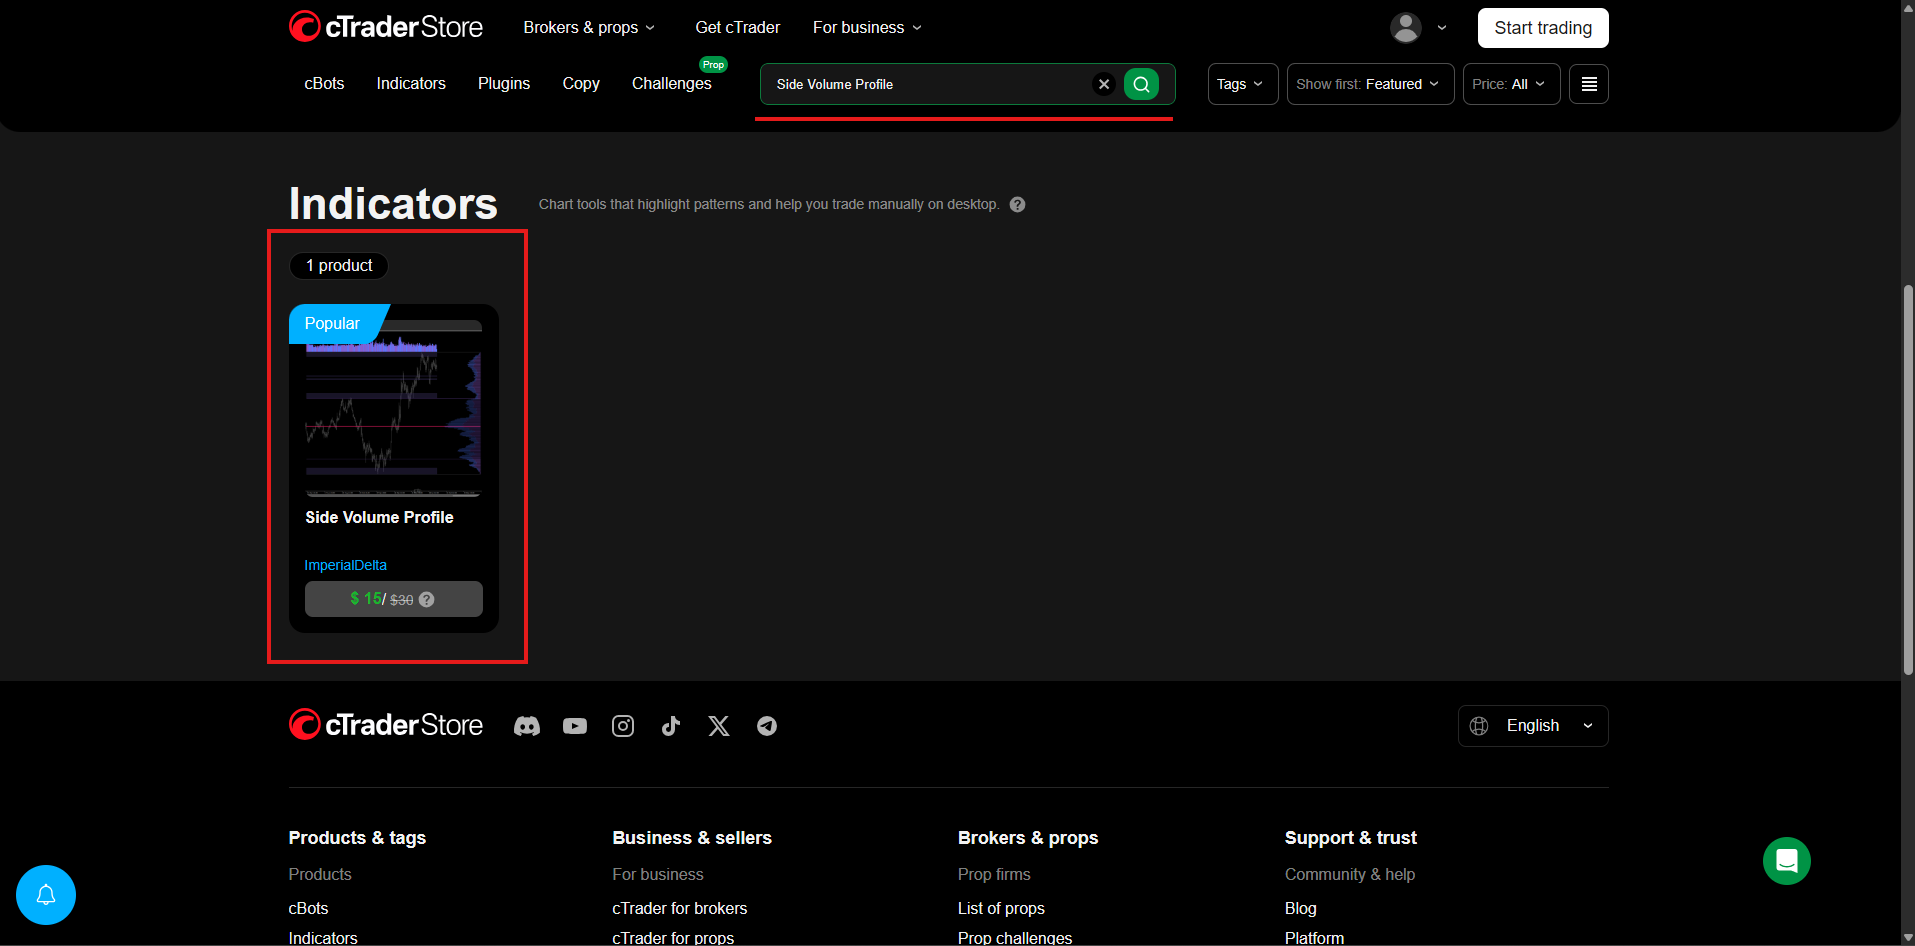Open the YouTube channel icon
This screenshot has height=946, width=1915.
click(574, 726)
